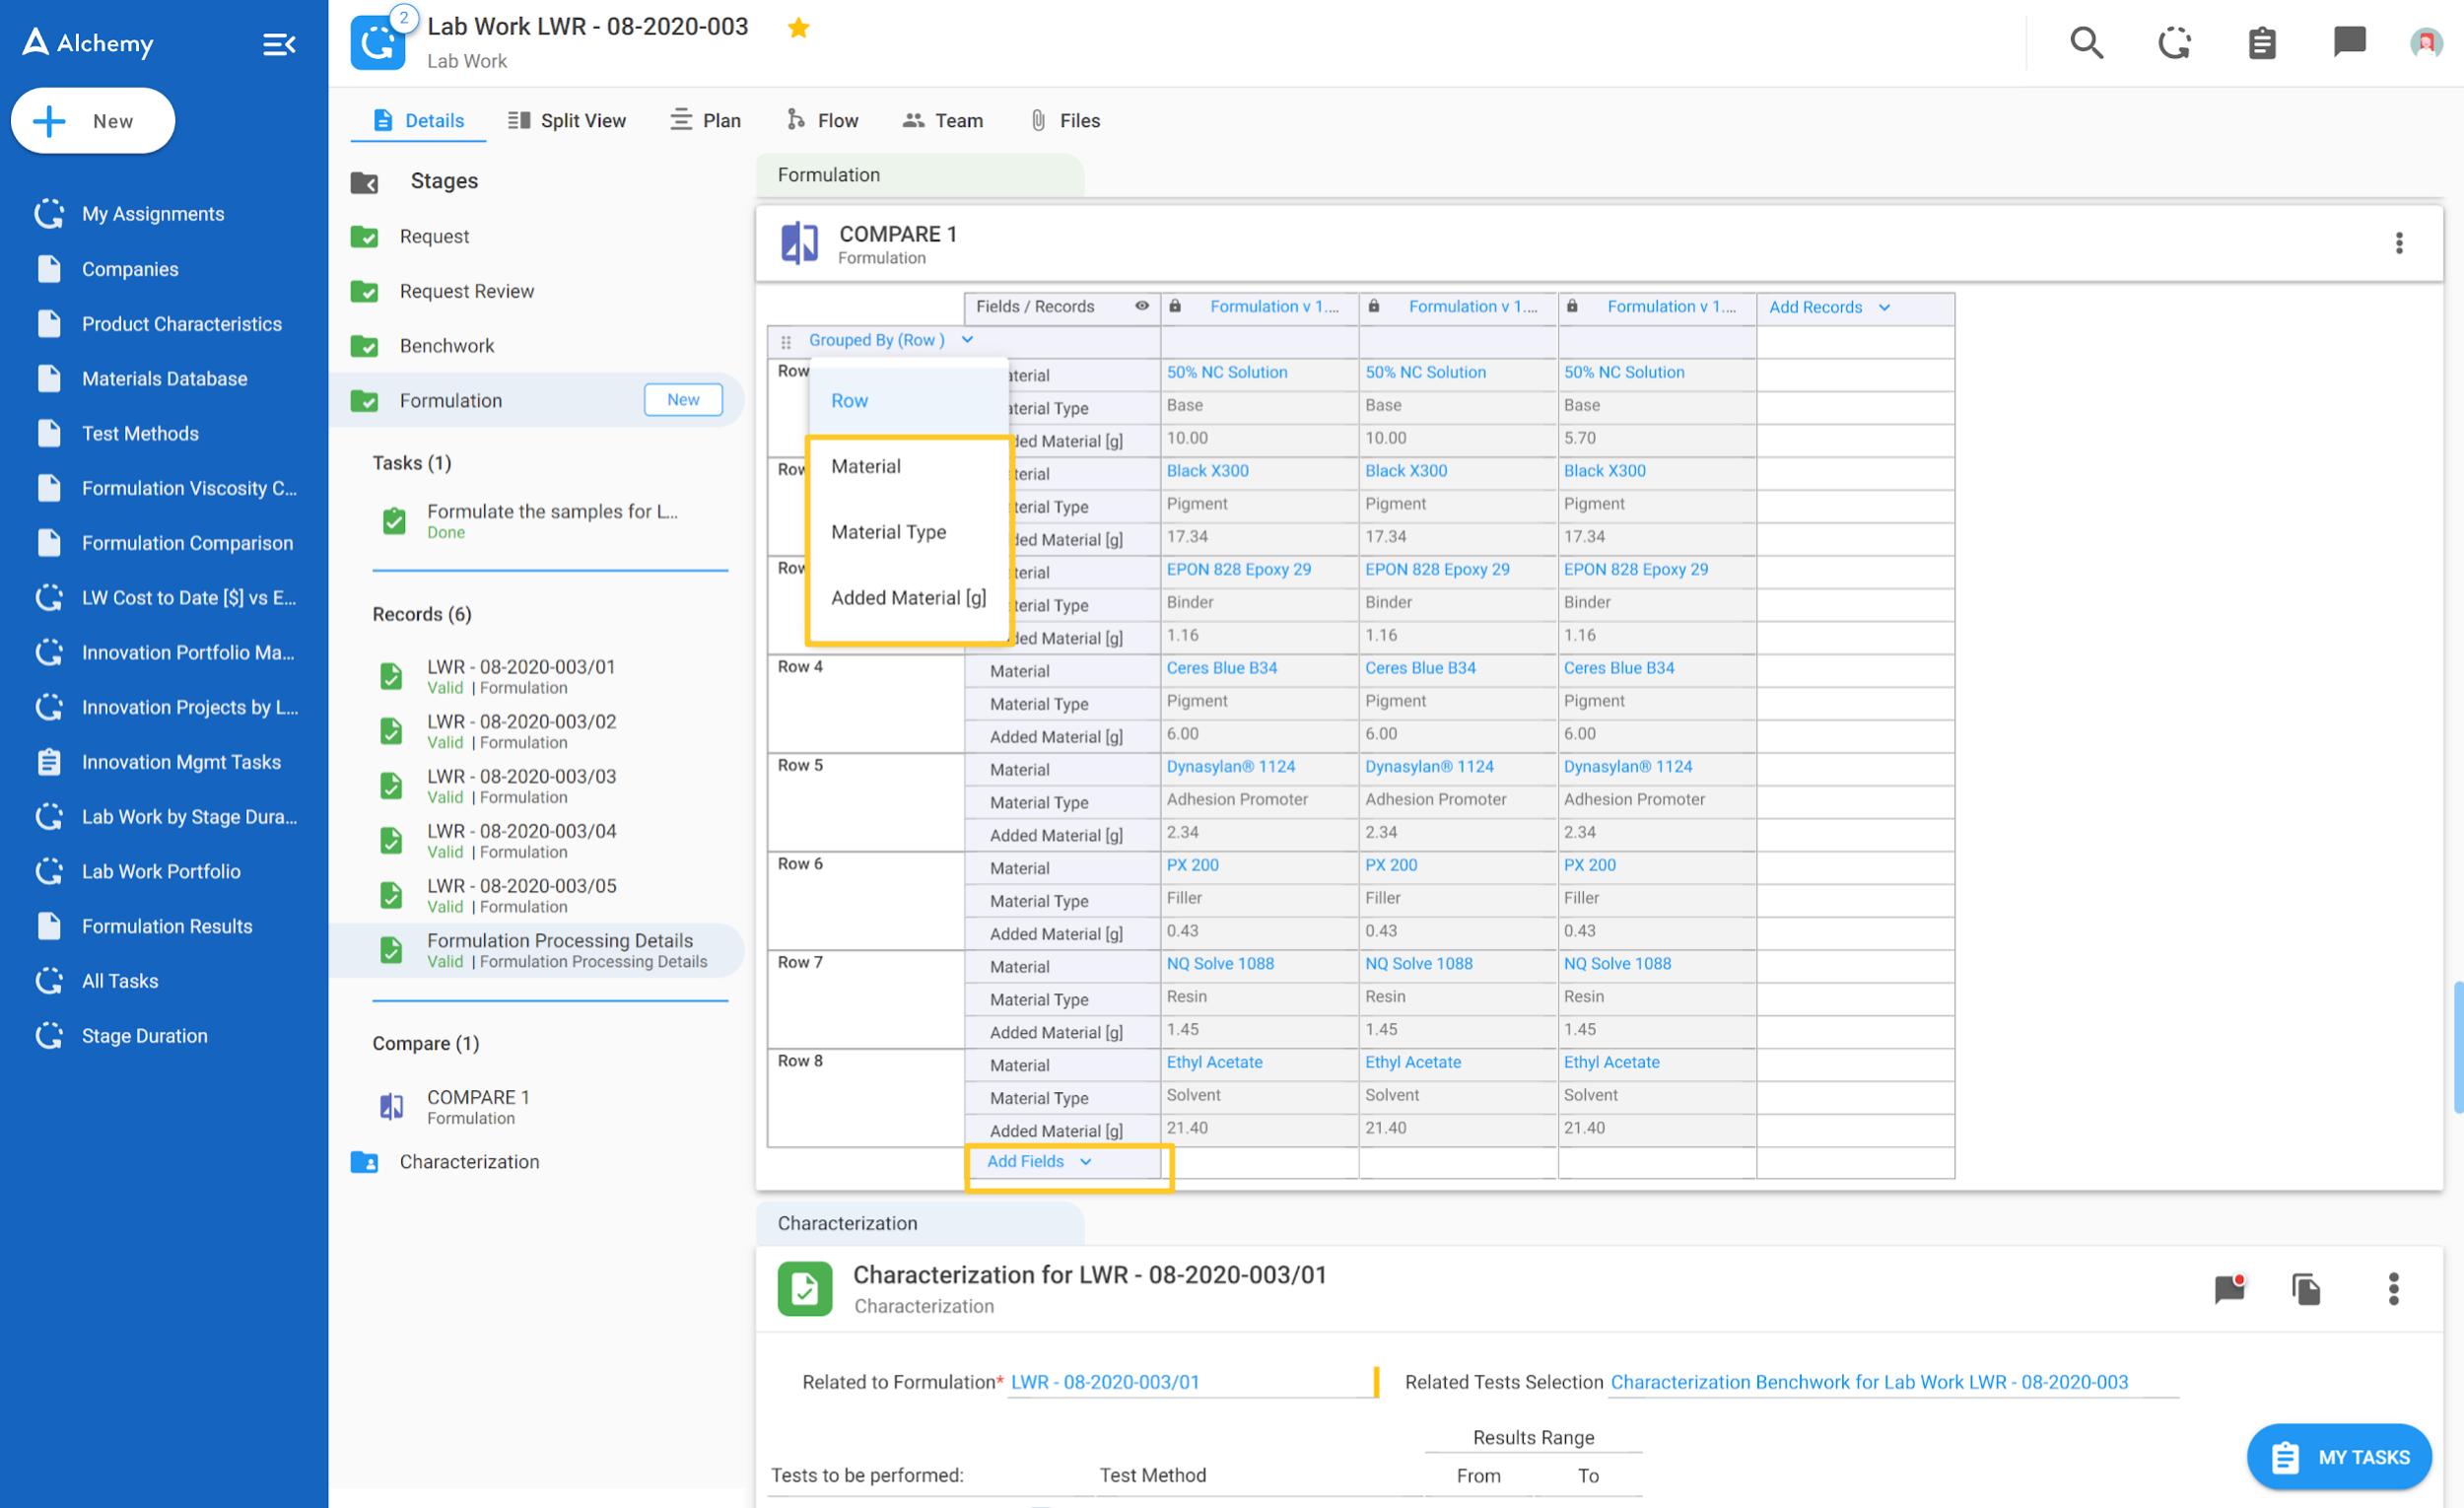Switch to the Team tab
The width and height of the screenshot is (2464, 1508).
point(942,121)
